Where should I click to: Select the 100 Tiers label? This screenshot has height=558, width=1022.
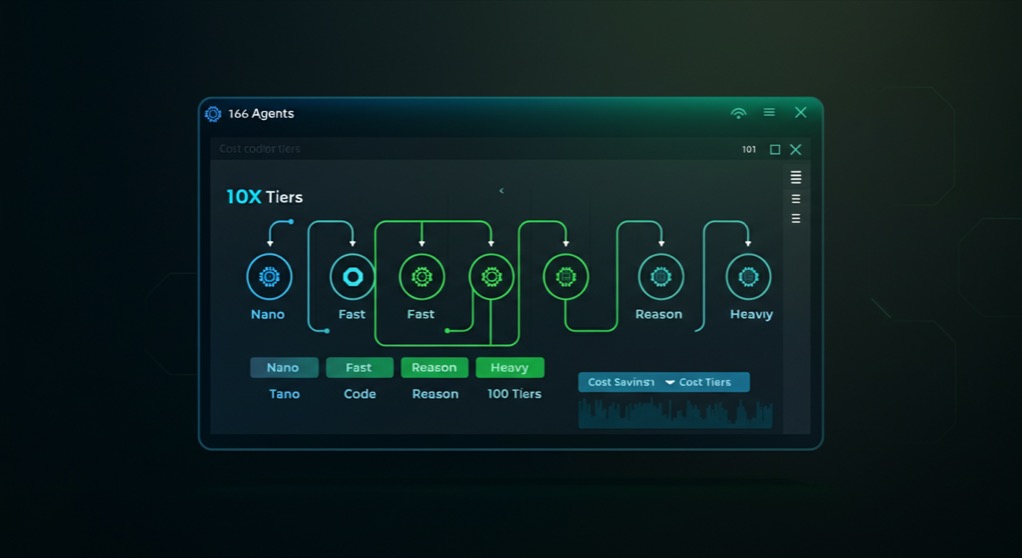(x=514, y=394)
